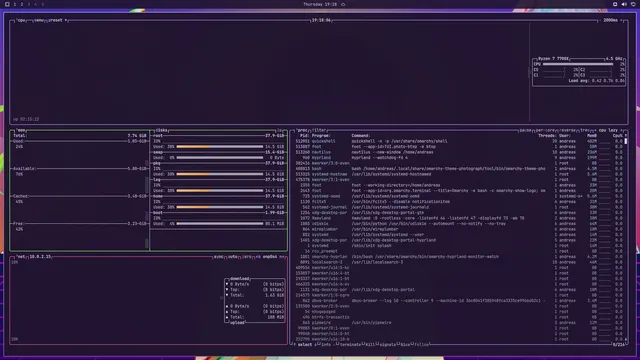The width and height of the screenshot is (640, 360).
Task: Switch to workspace 3 in the top bar
Action: pos(29,4)
